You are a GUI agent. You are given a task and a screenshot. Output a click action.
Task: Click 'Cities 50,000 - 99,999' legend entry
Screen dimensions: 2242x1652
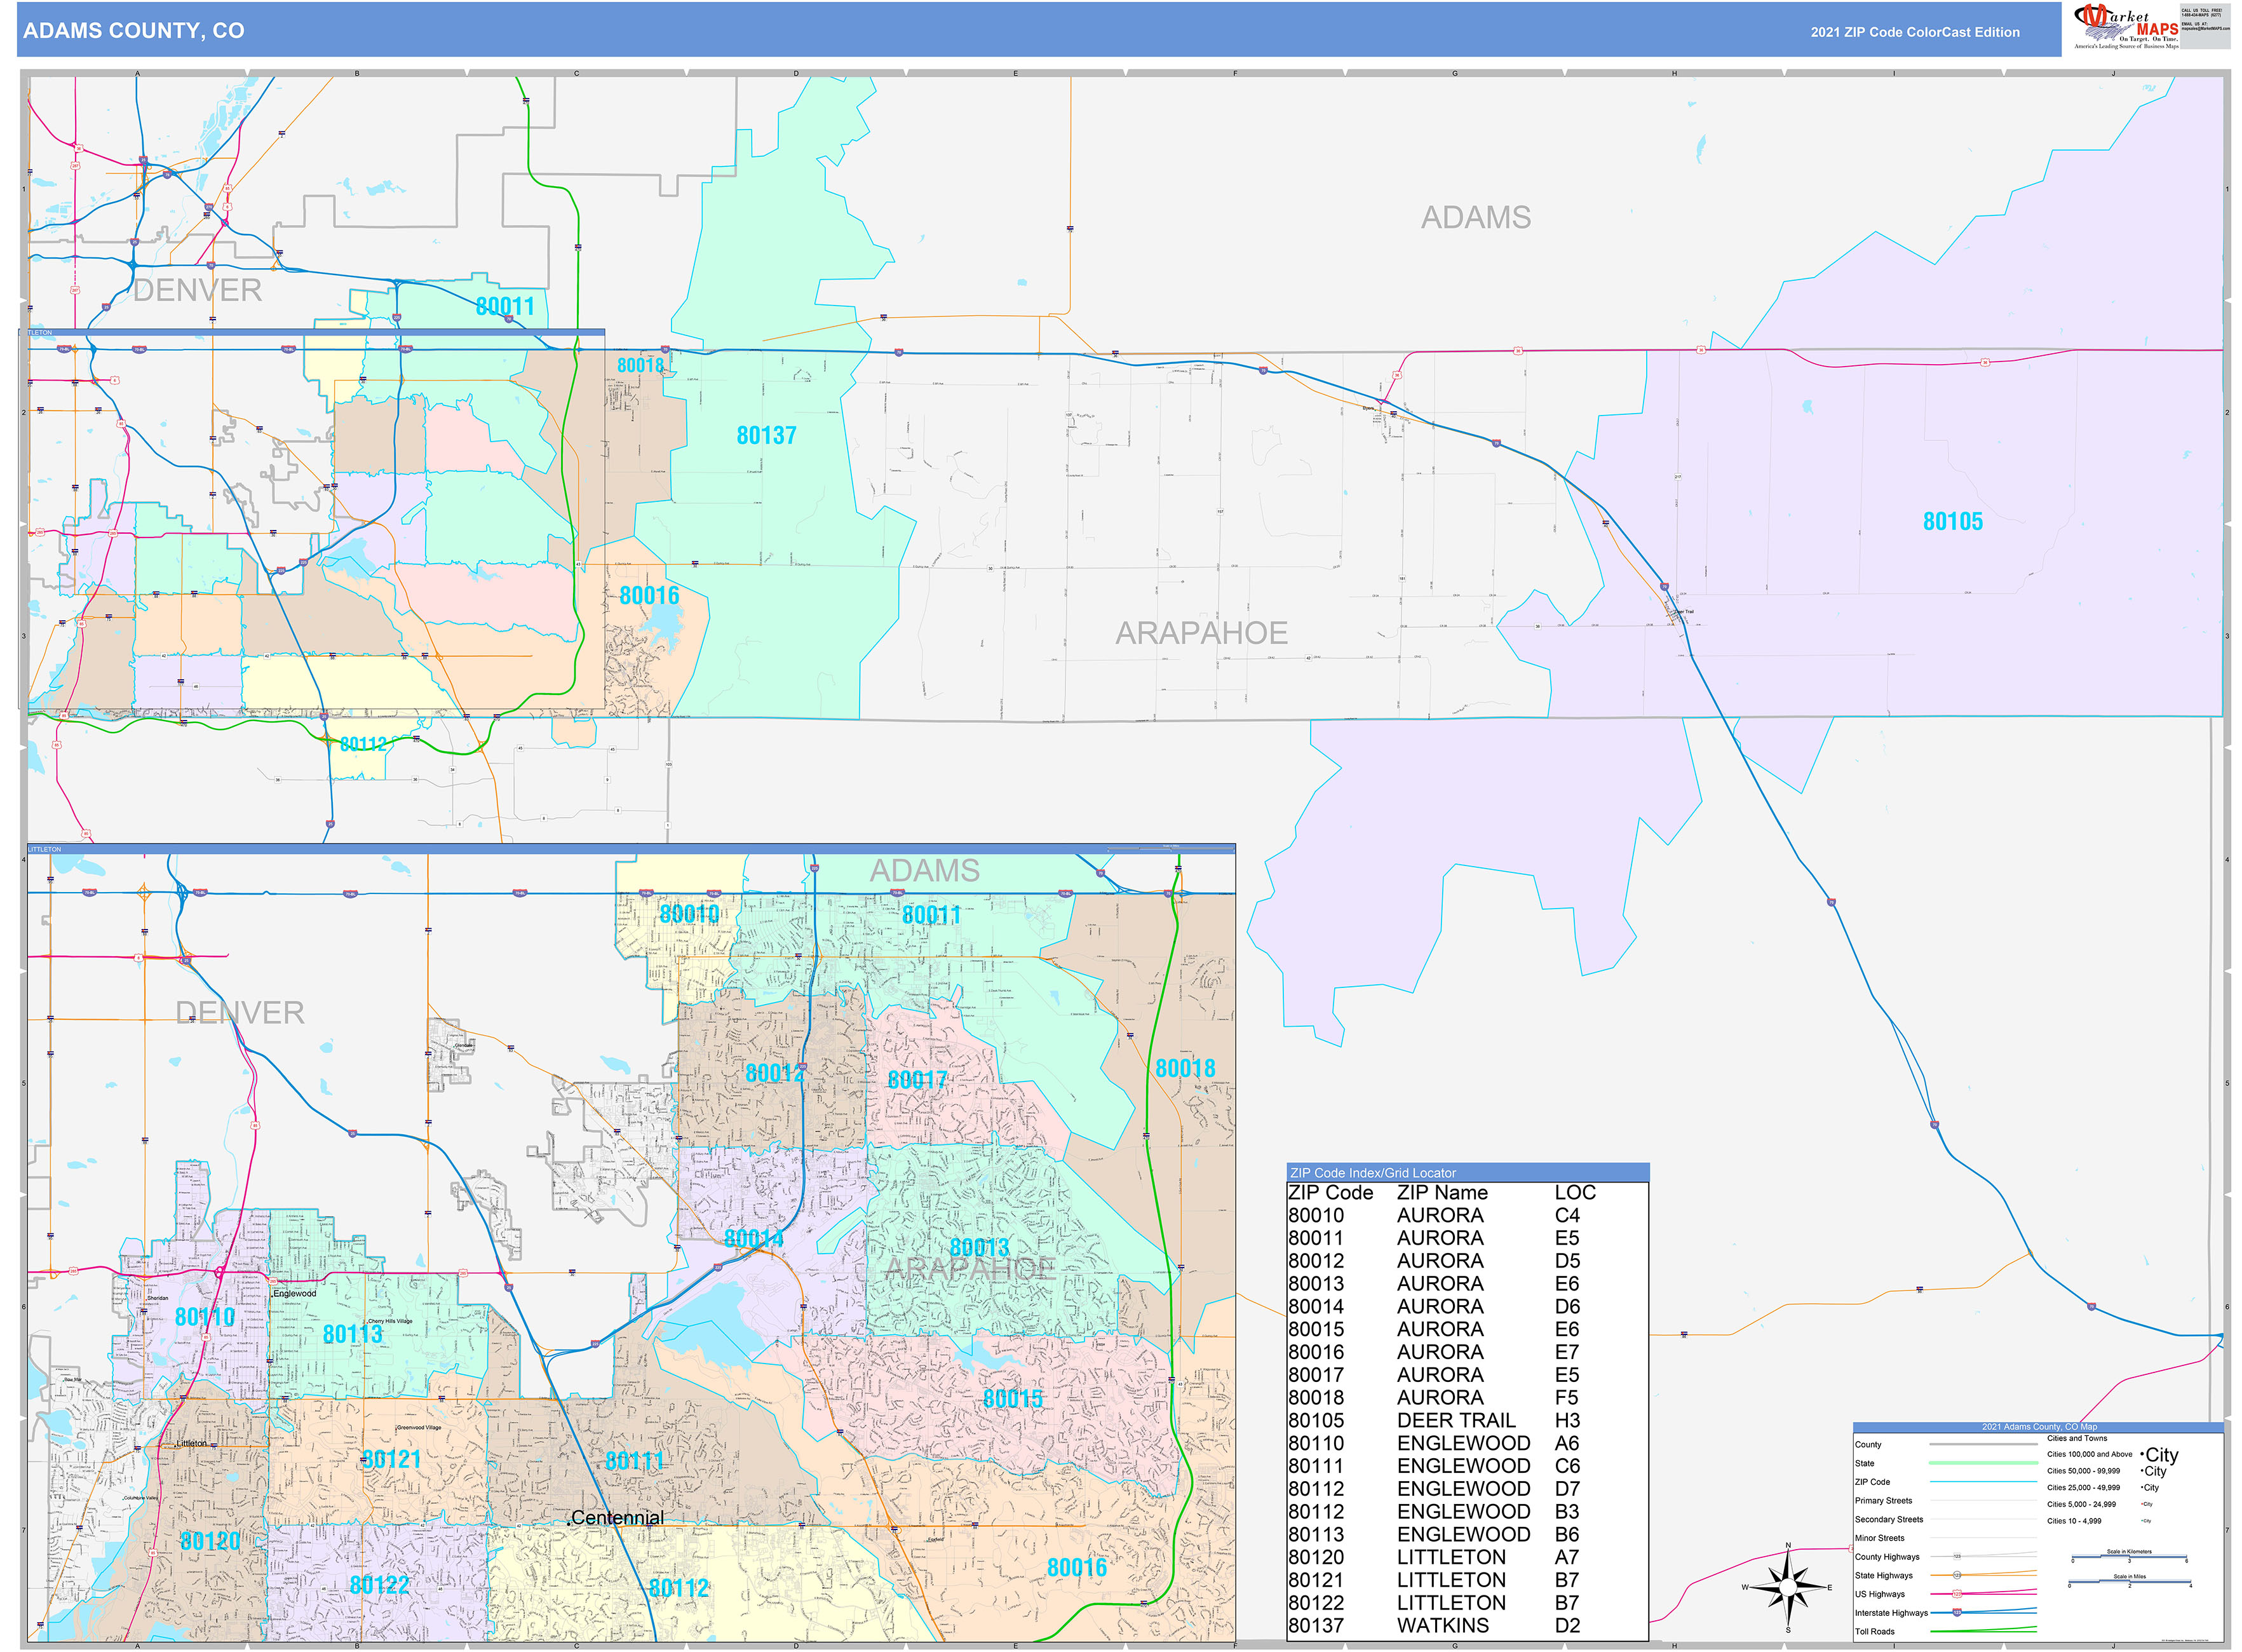(2083, 1471)
